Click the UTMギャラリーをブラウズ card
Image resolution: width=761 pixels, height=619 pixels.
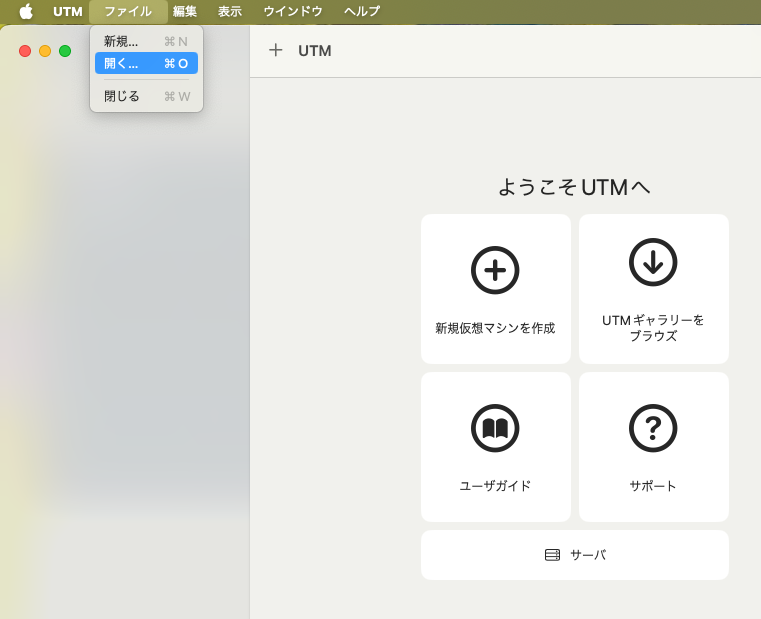coord(654,289)
